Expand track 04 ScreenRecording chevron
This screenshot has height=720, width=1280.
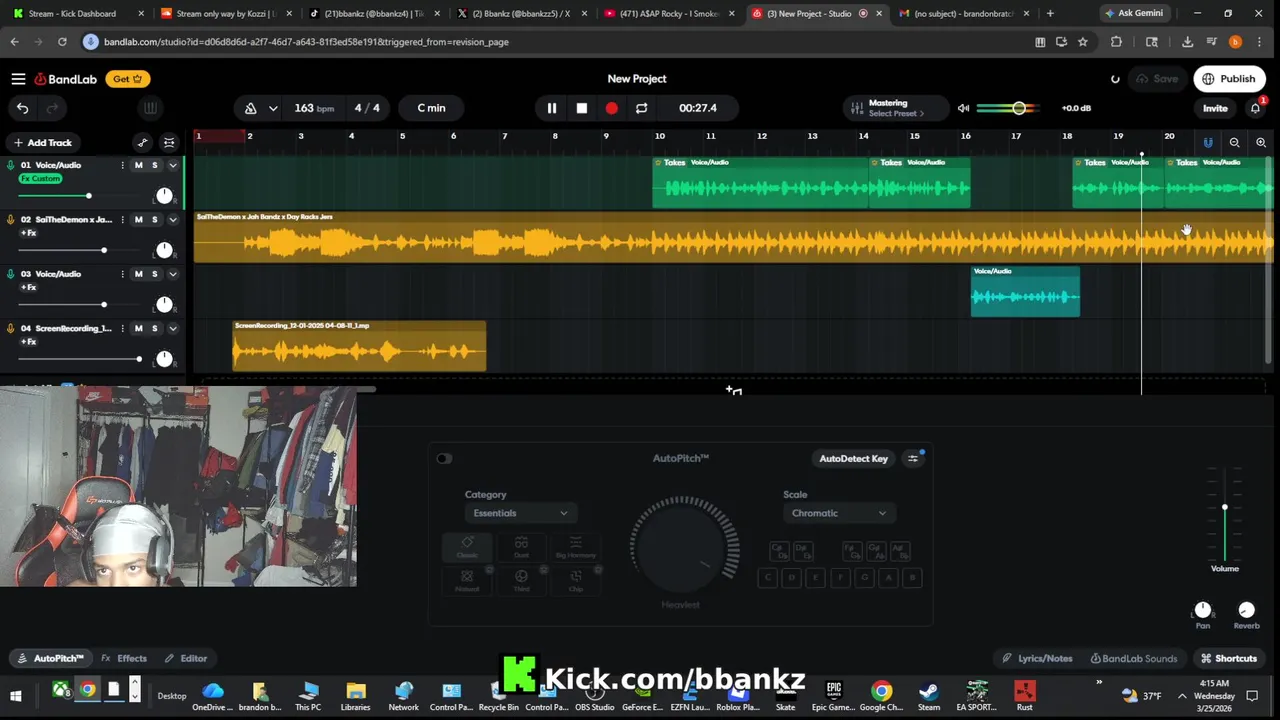pyautogui.click(x=172, y=328)
